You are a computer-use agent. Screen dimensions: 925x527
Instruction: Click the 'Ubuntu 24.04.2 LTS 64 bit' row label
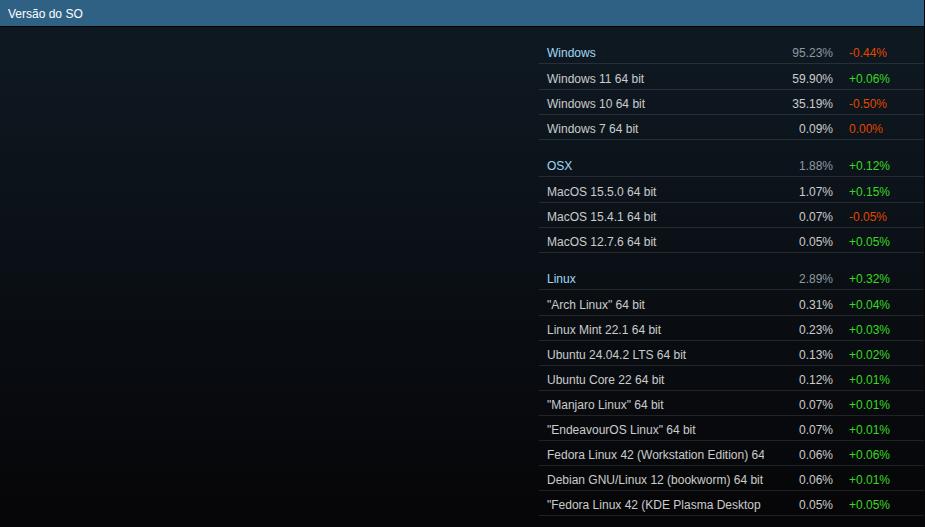pos(616,355)
